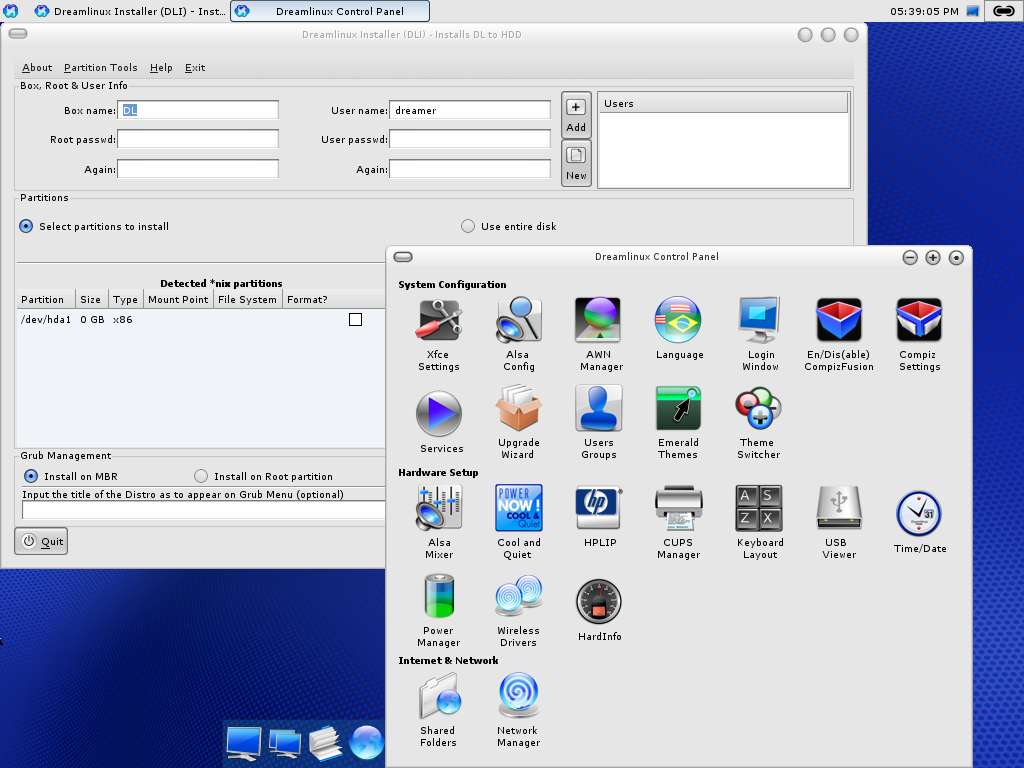Switch to Dreamlinux Control Panel taskbar entry

330,11
